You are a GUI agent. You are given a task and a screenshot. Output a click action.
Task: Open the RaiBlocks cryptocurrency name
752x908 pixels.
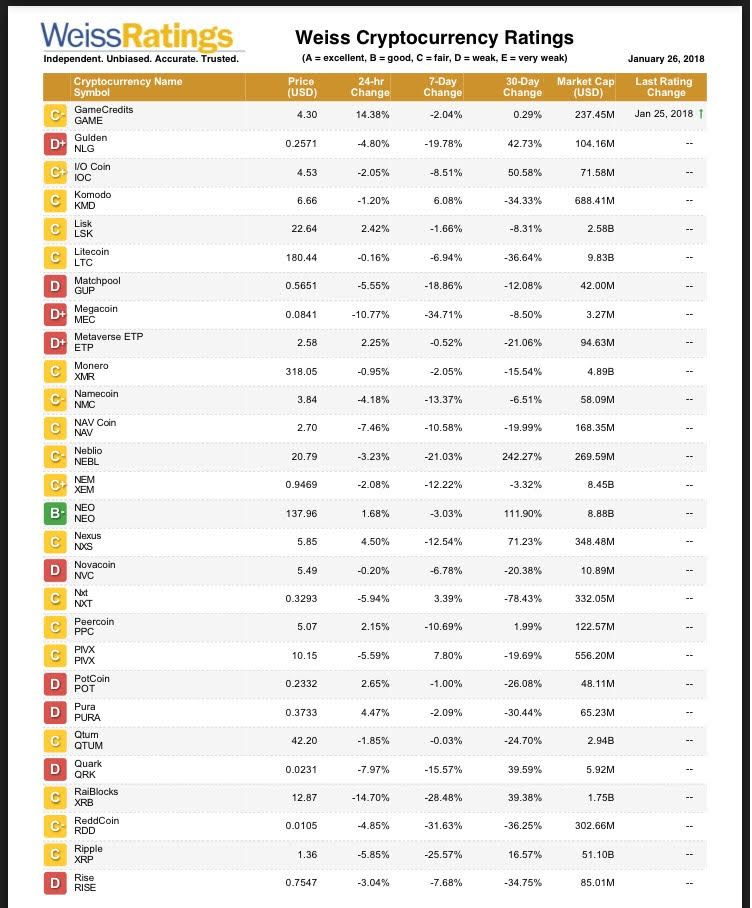click(x=96, y=792)
